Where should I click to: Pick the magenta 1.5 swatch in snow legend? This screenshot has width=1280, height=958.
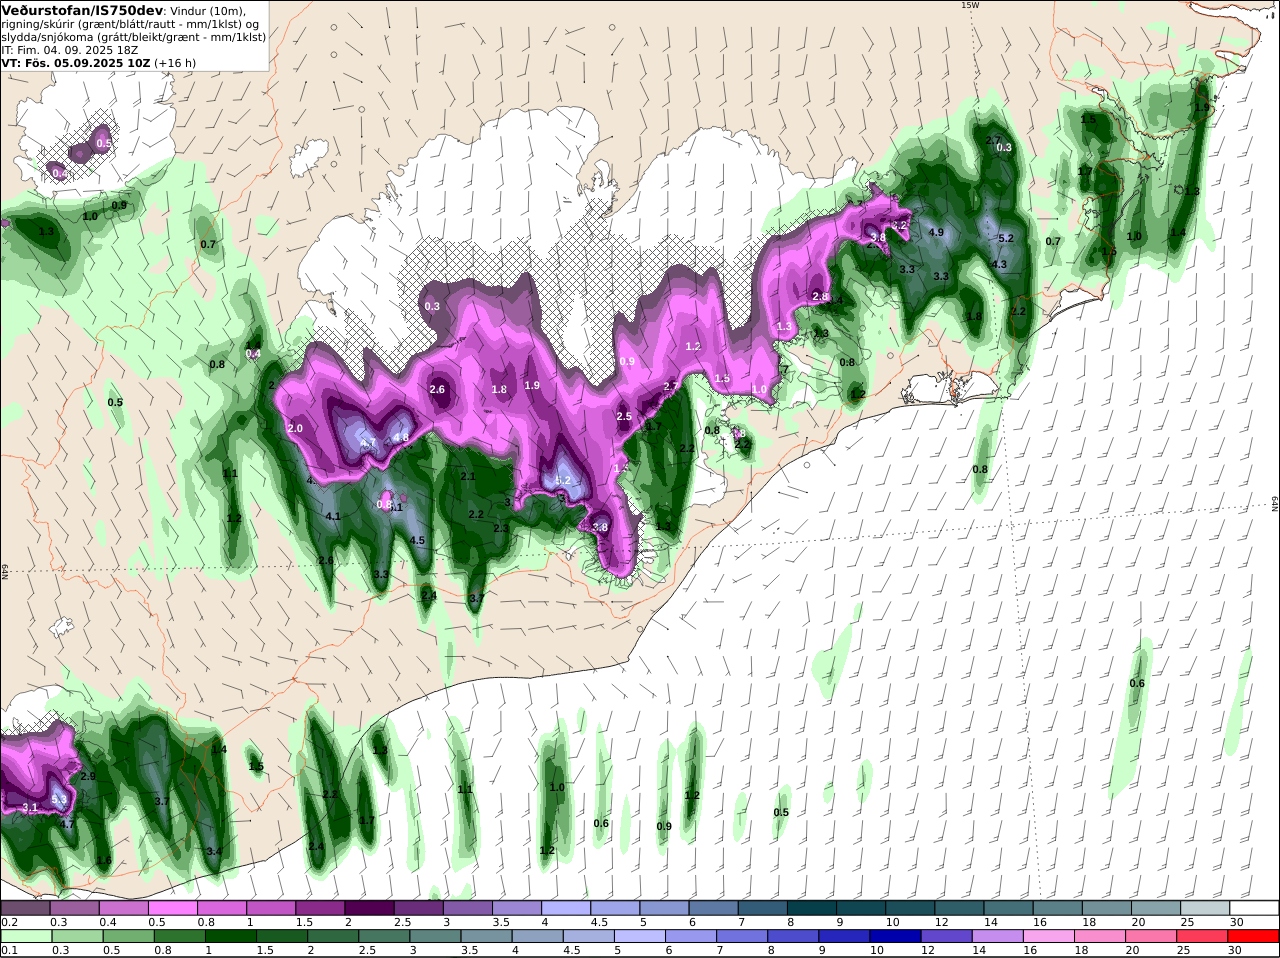(x=320, y=908)
